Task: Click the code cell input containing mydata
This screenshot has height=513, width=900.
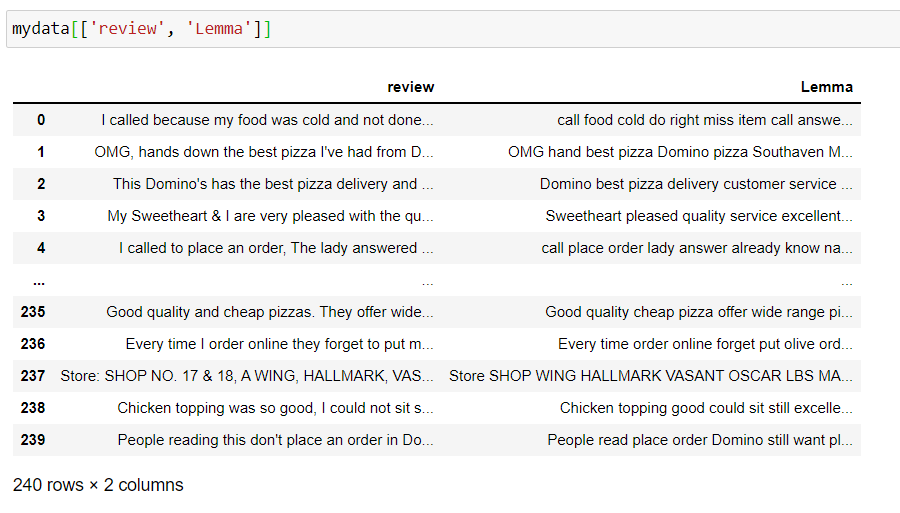Action: 453,29
